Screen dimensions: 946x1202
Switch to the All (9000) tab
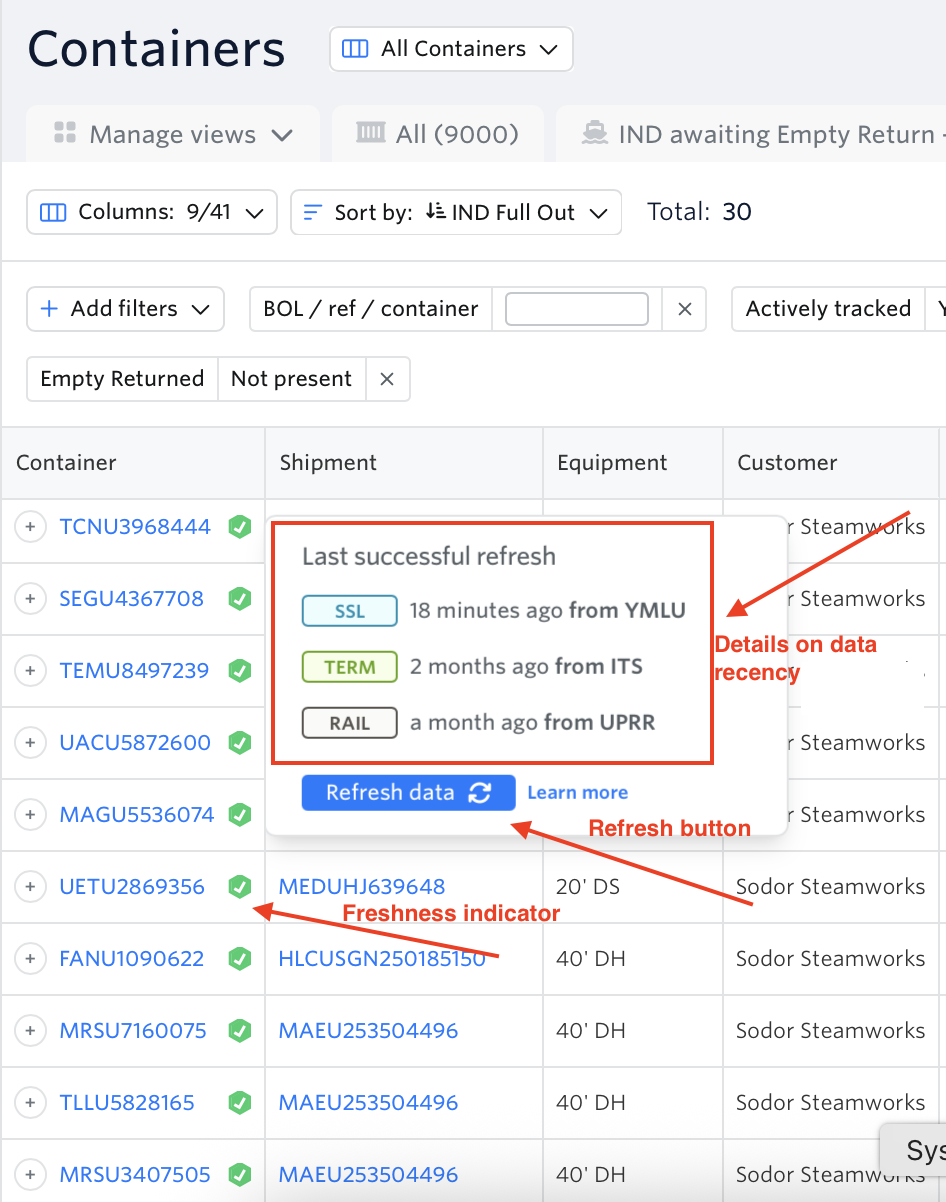tap(438, 134)
